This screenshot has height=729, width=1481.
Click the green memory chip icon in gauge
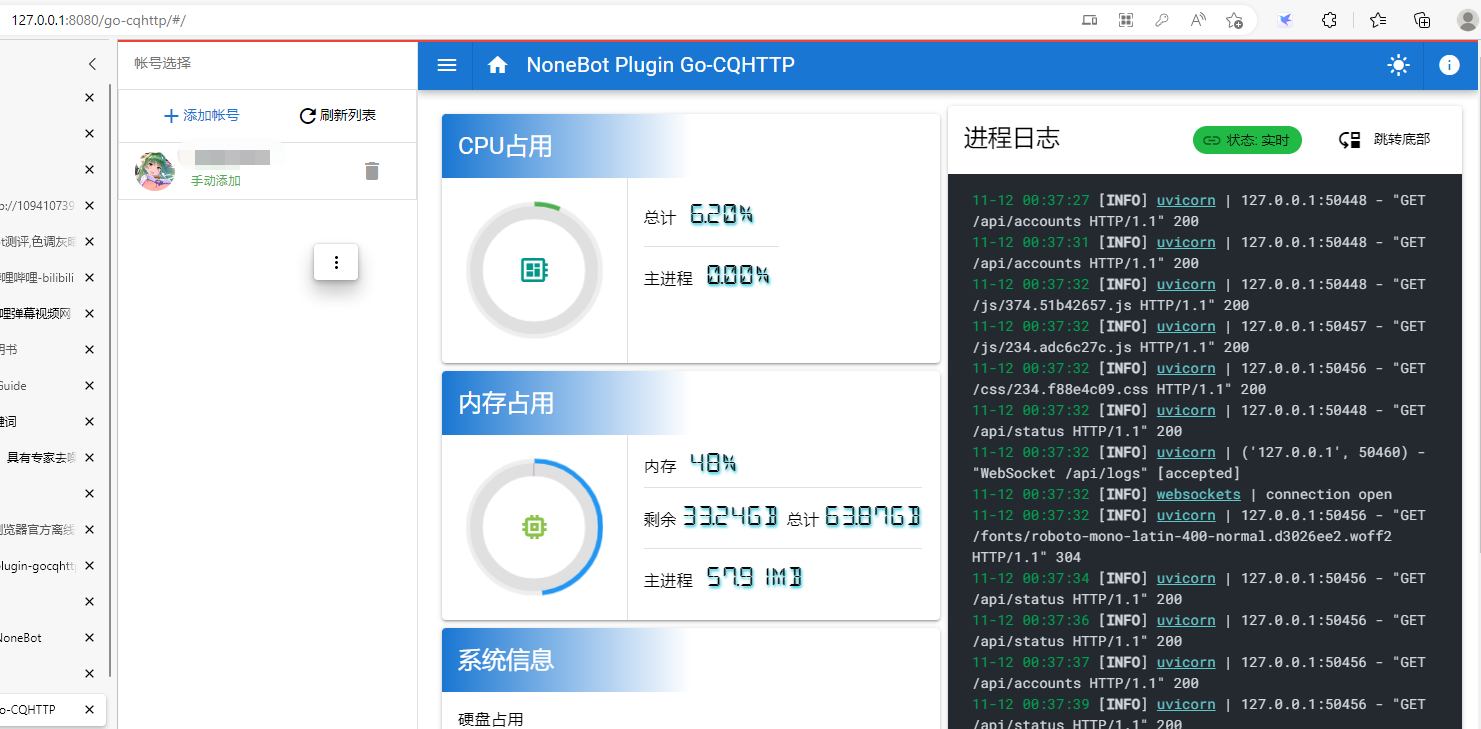point(534,527)
